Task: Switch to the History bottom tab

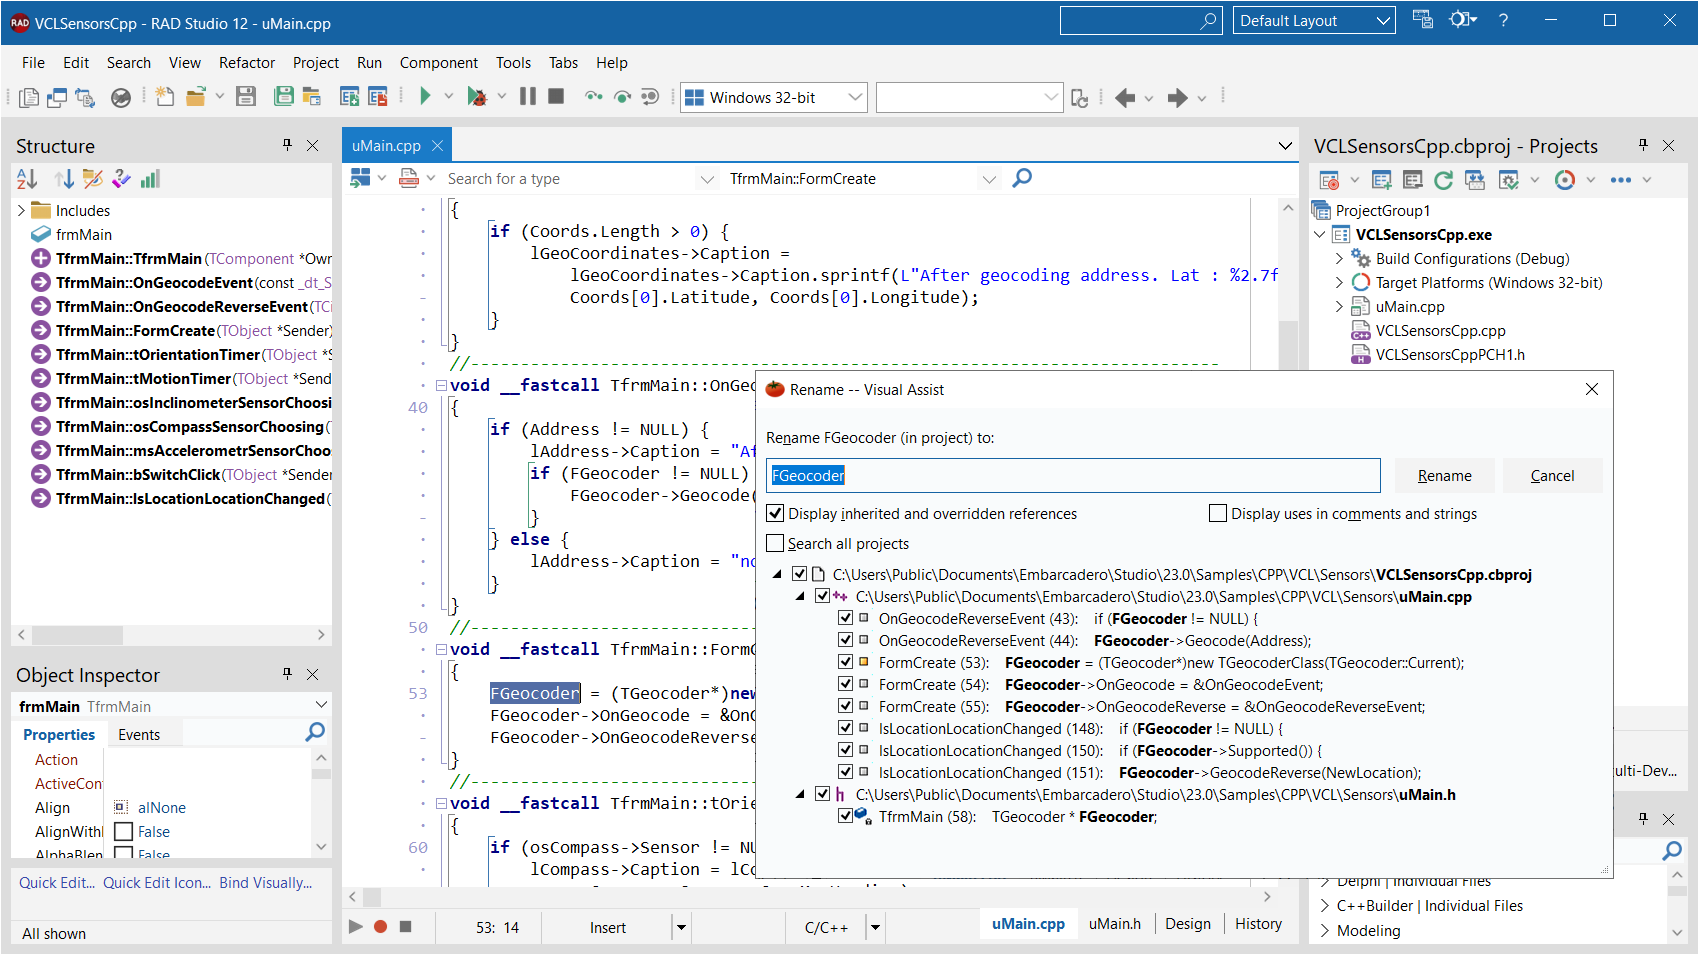Action: click(1258, 924)
